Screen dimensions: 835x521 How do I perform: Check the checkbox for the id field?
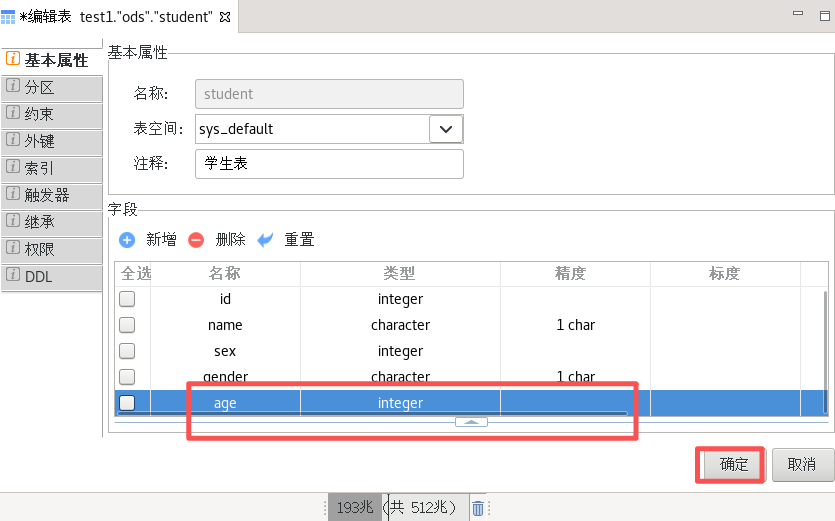coord(128,299)
